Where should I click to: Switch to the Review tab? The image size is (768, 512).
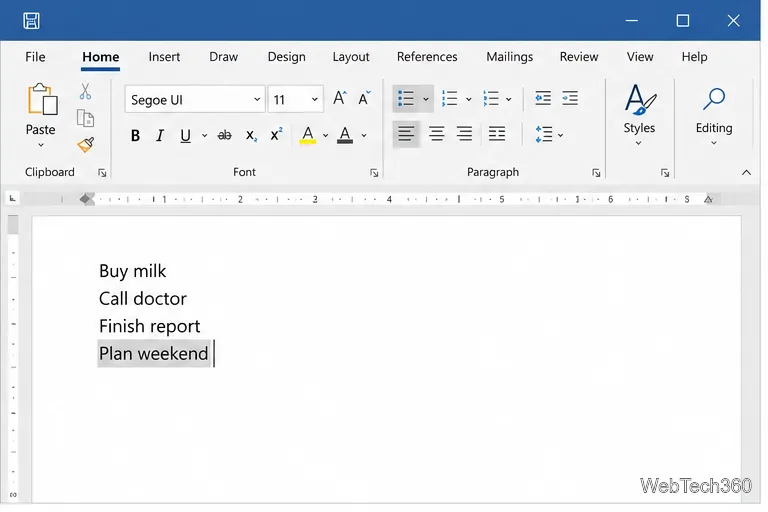click(579, 57)
